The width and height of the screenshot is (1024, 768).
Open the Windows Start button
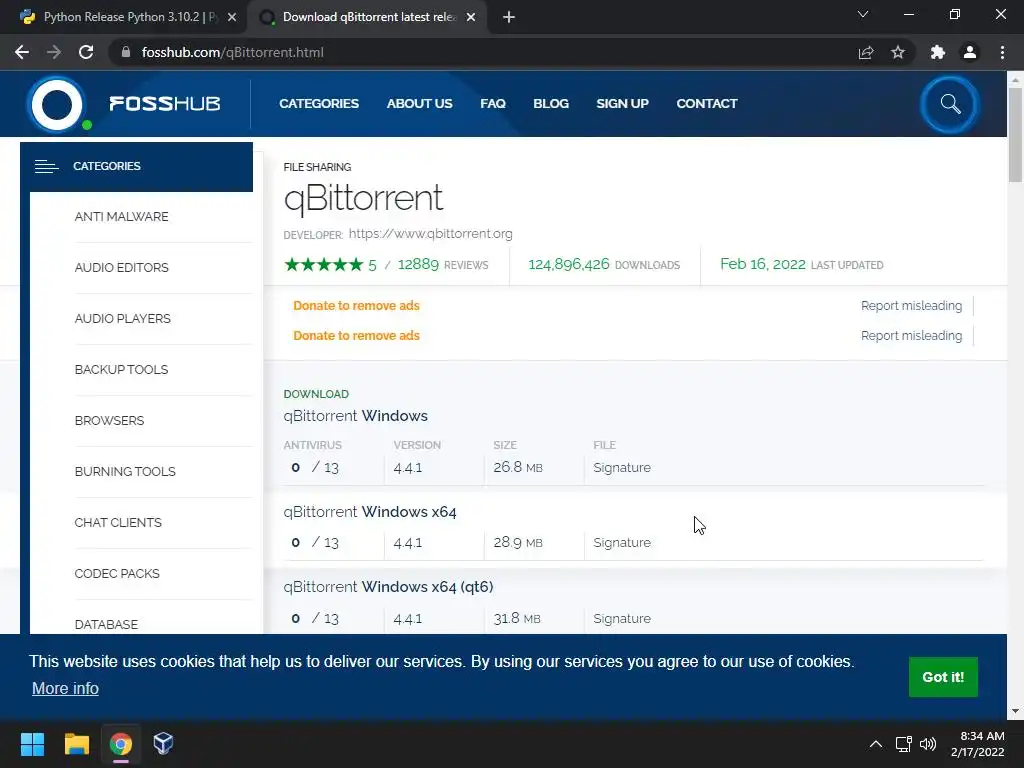pos(32,744)
